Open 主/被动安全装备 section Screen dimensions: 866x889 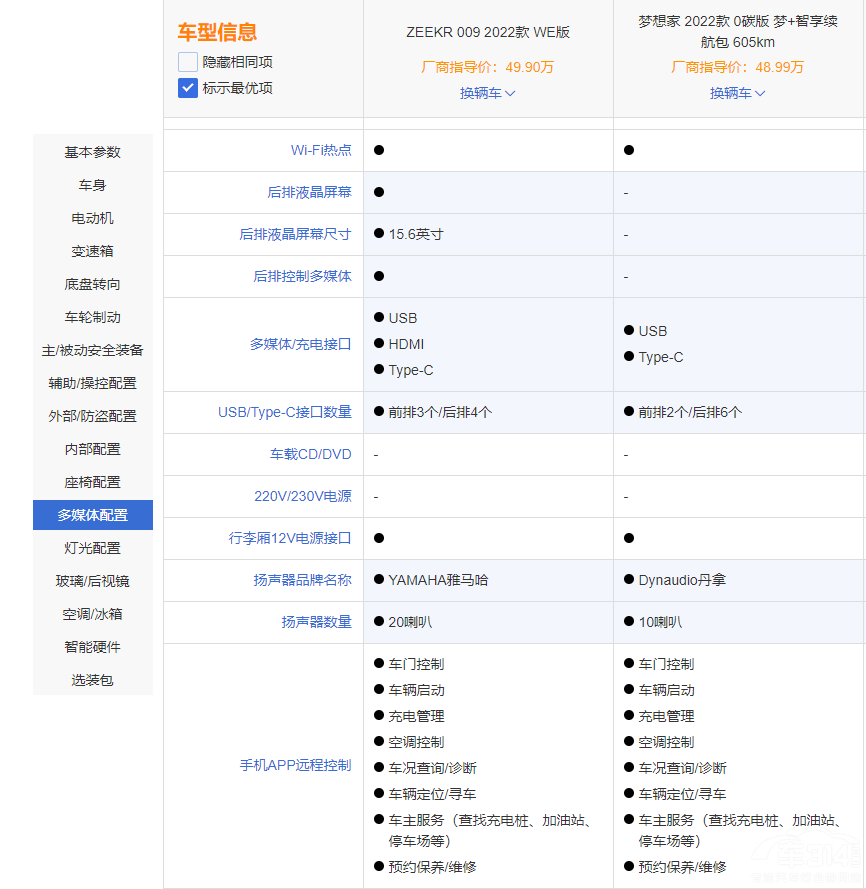93,350
